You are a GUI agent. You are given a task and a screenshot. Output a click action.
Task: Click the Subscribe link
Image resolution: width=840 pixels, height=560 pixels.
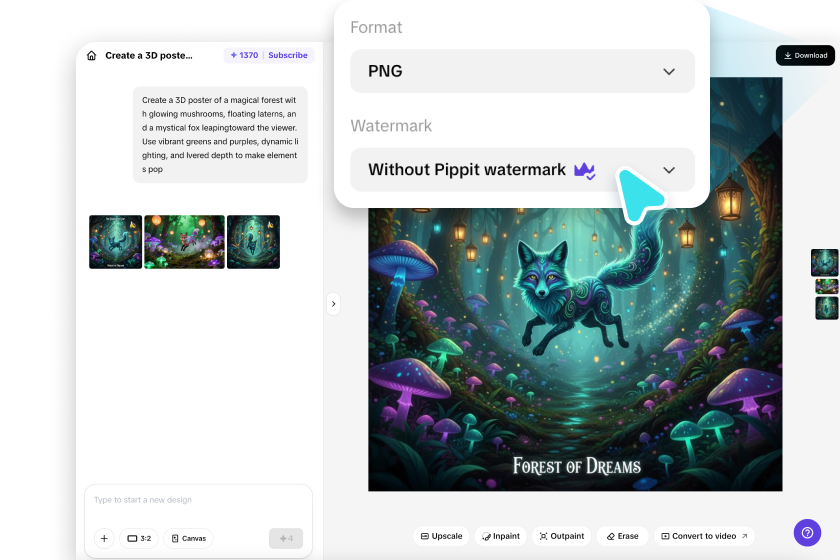(x=288, y=55)
